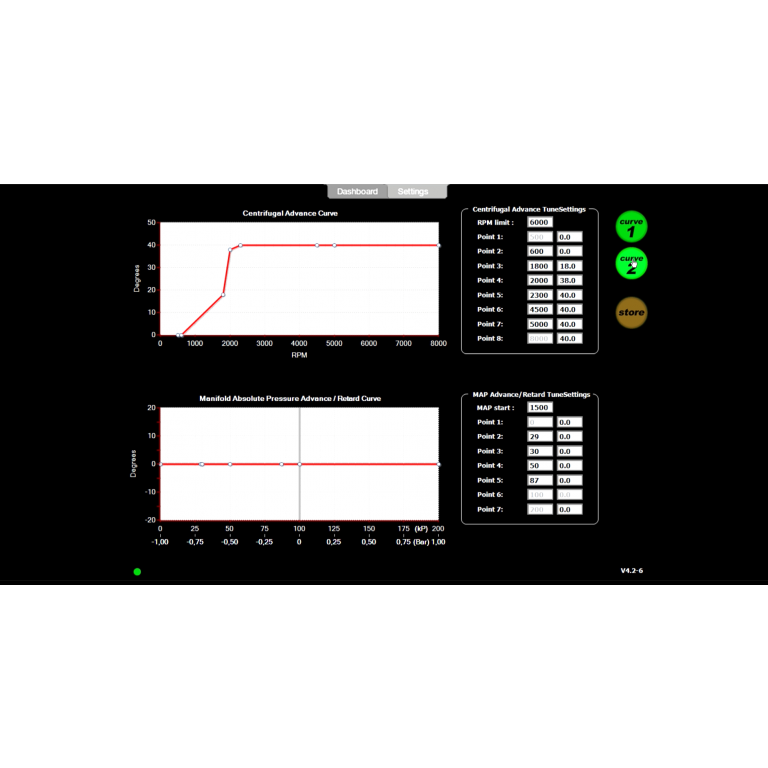Click centrifugal Point 5 RPM field 2300
Image resolution: width=768 pixels, height=768 pixels.
pyautogui.click(x=540, y=295)
